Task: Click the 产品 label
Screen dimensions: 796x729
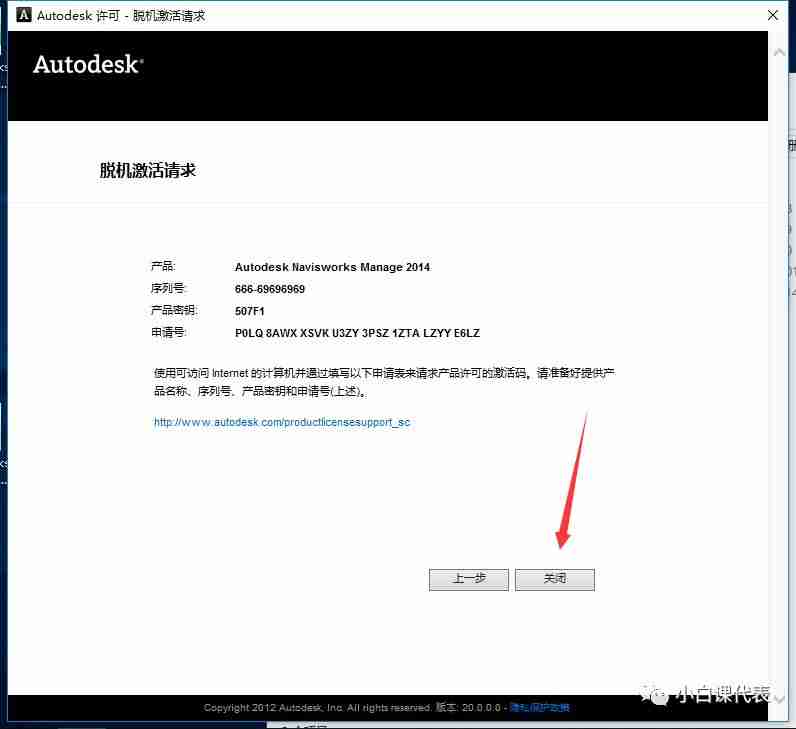Action: point(163,267)
